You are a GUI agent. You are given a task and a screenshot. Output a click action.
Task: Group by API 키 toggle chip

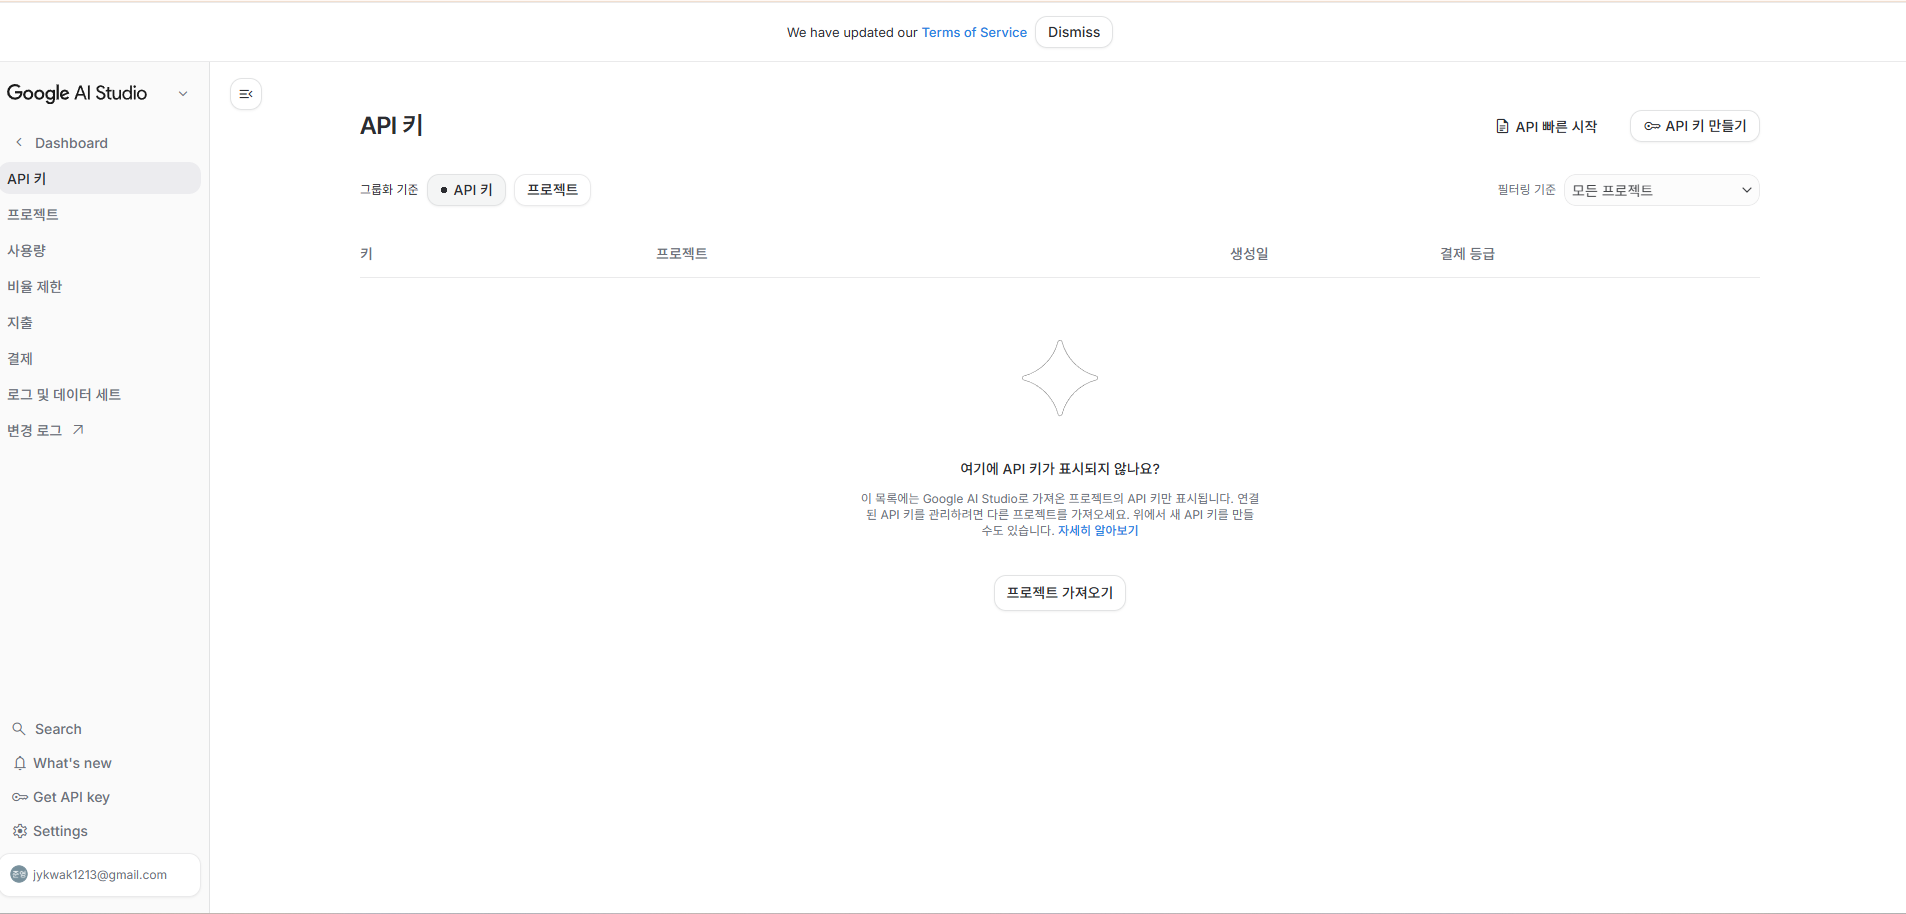pos(466,190)
